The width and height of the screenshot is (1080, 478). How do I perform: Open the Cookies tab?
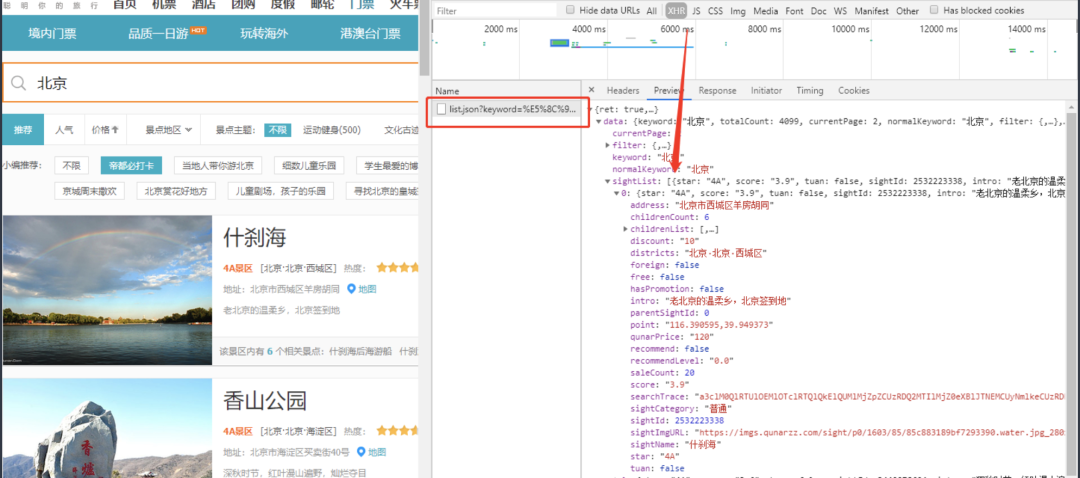[x=853, y=90]
